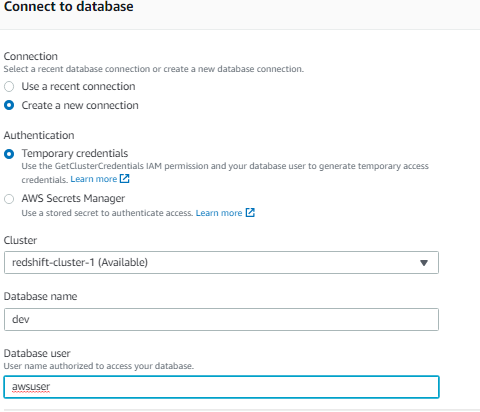This screenshot has height=412, width=480.
Task: Click Learn more about temporary credentials
Action: click(x=94, y=179)
